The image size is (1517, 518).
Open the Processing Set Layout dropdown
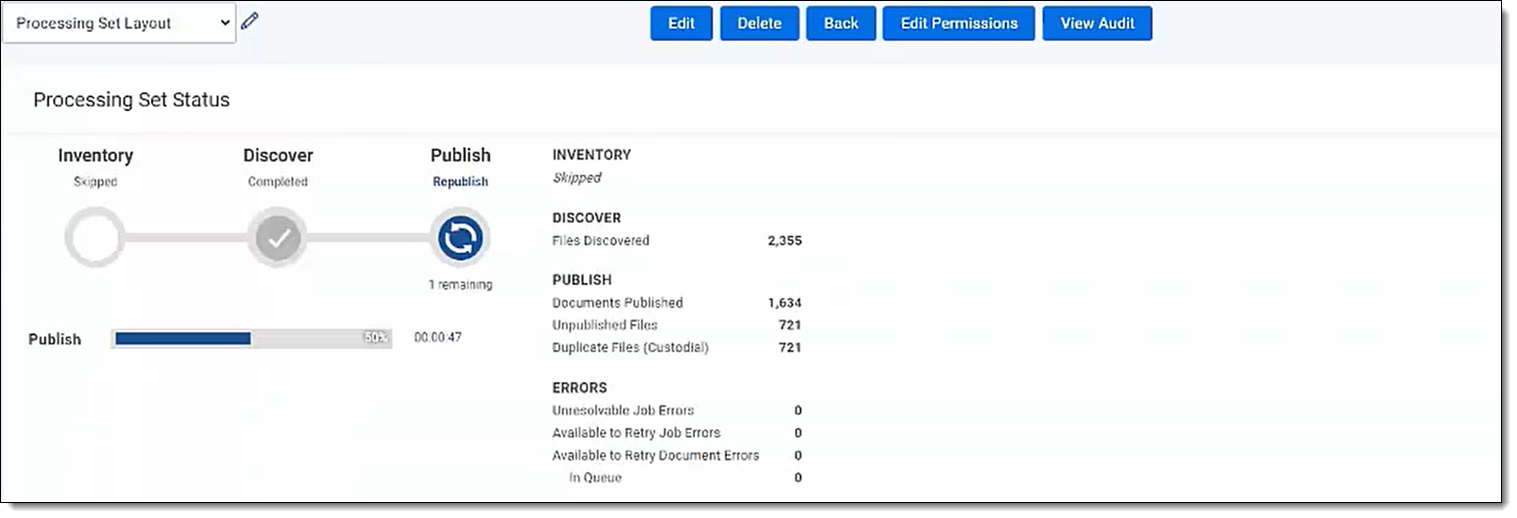click(x=120, y=24)
